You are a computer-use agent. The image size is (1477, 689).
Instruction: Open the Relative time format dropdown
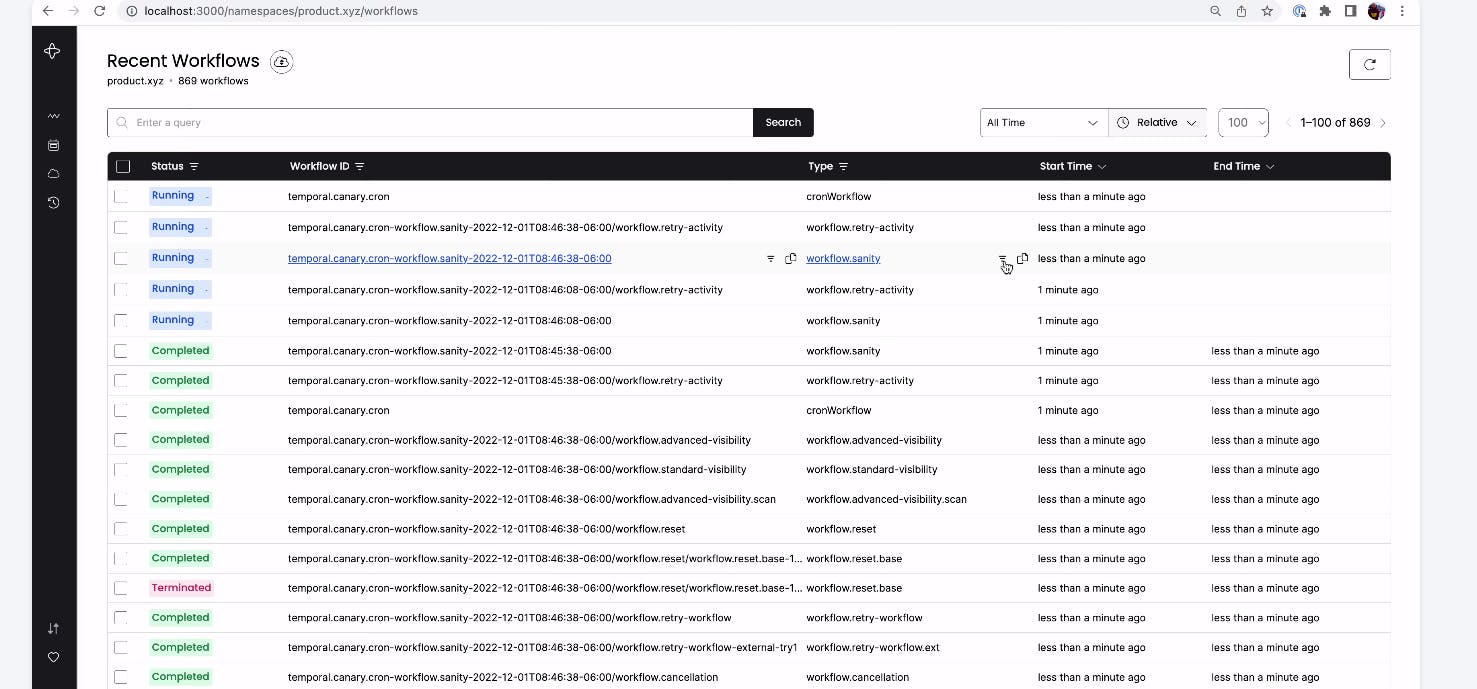[1157, 122]
